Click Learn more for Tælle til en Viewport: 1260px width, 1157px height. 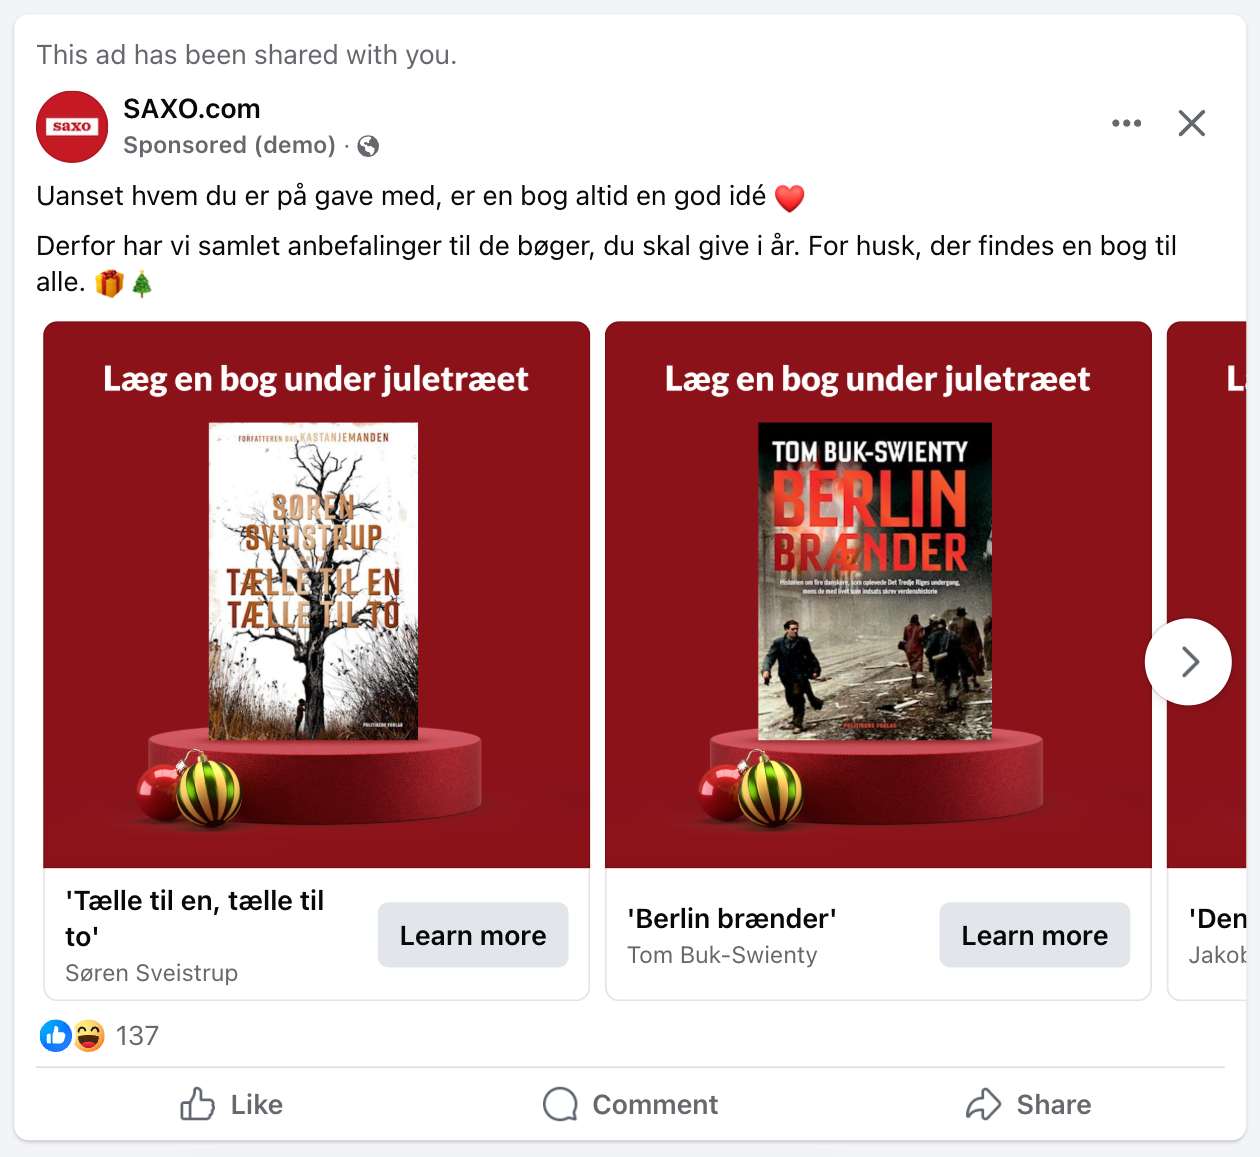pos(473,935)
